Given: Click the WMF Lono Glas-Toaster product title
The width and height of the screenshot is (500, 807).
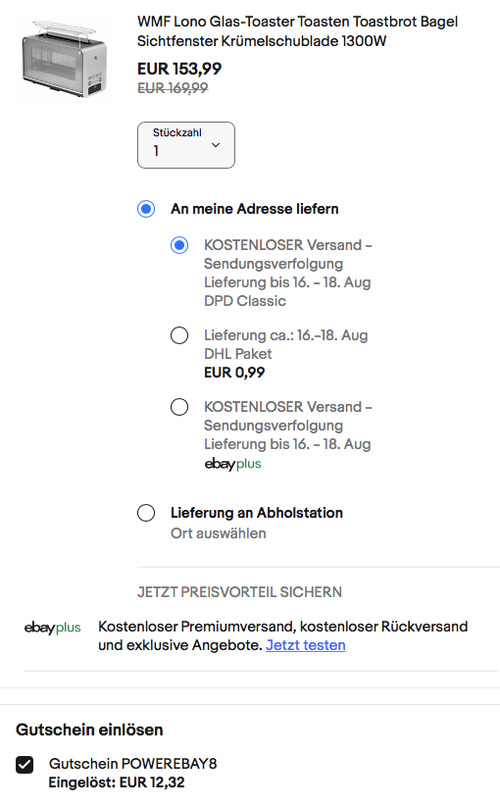Looking at the screenshot, I should 297,31.
